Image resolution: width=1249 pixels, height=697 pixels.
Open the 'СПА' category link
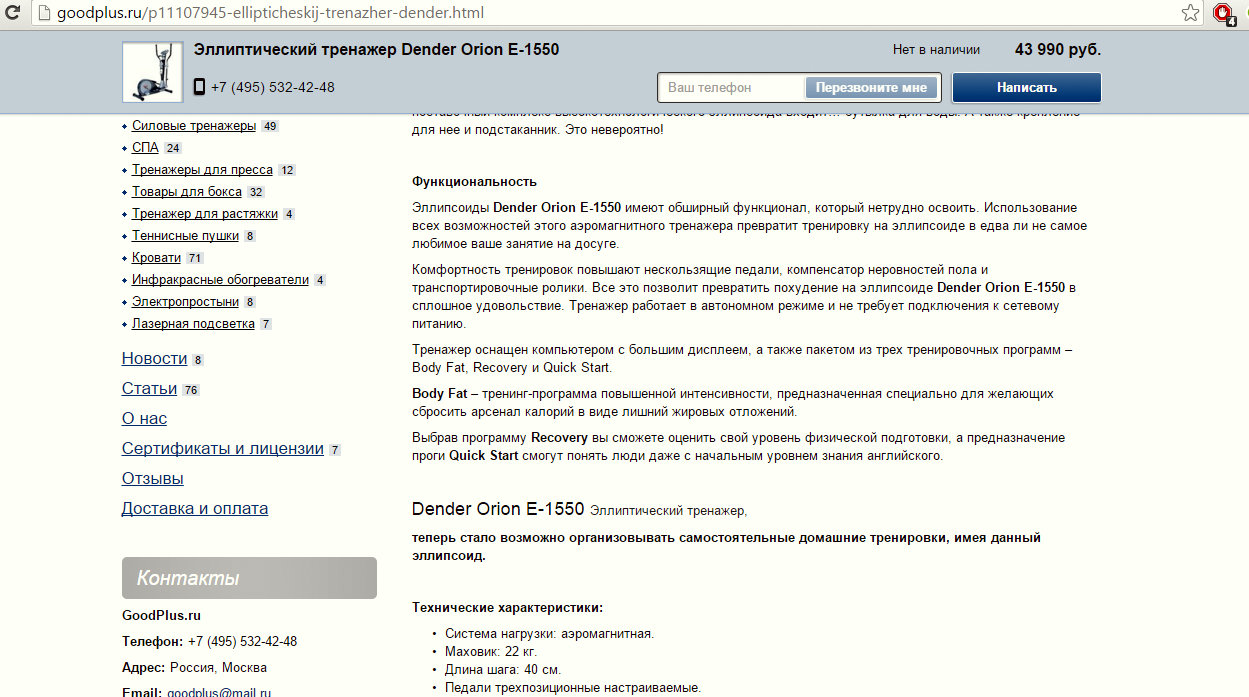tap(145, 148)
